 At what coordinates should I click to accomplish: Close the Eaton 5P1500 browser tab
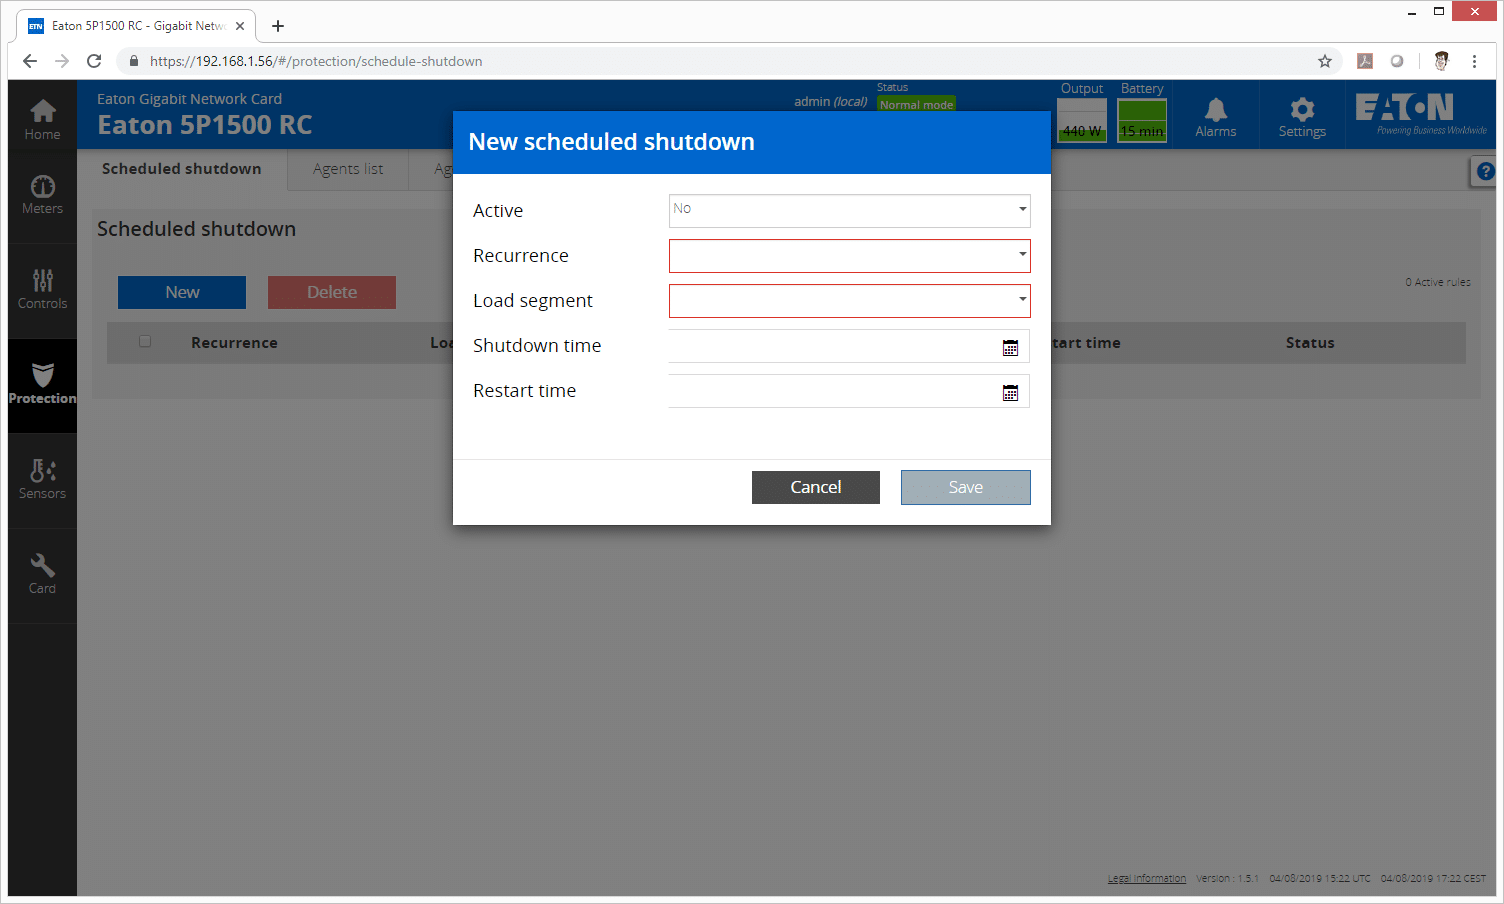240,26
